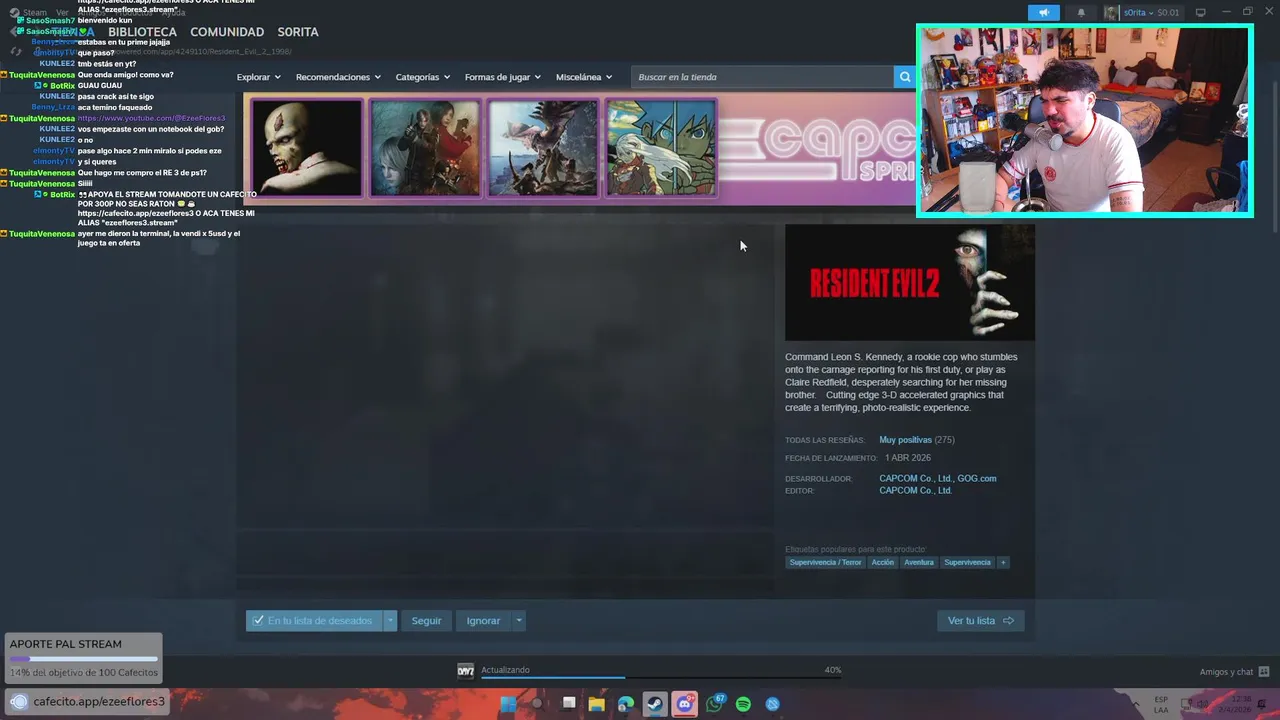Open the Miscelánea dropdown menu
This screenshot has height=720, width=1280.
coord(584,77)
